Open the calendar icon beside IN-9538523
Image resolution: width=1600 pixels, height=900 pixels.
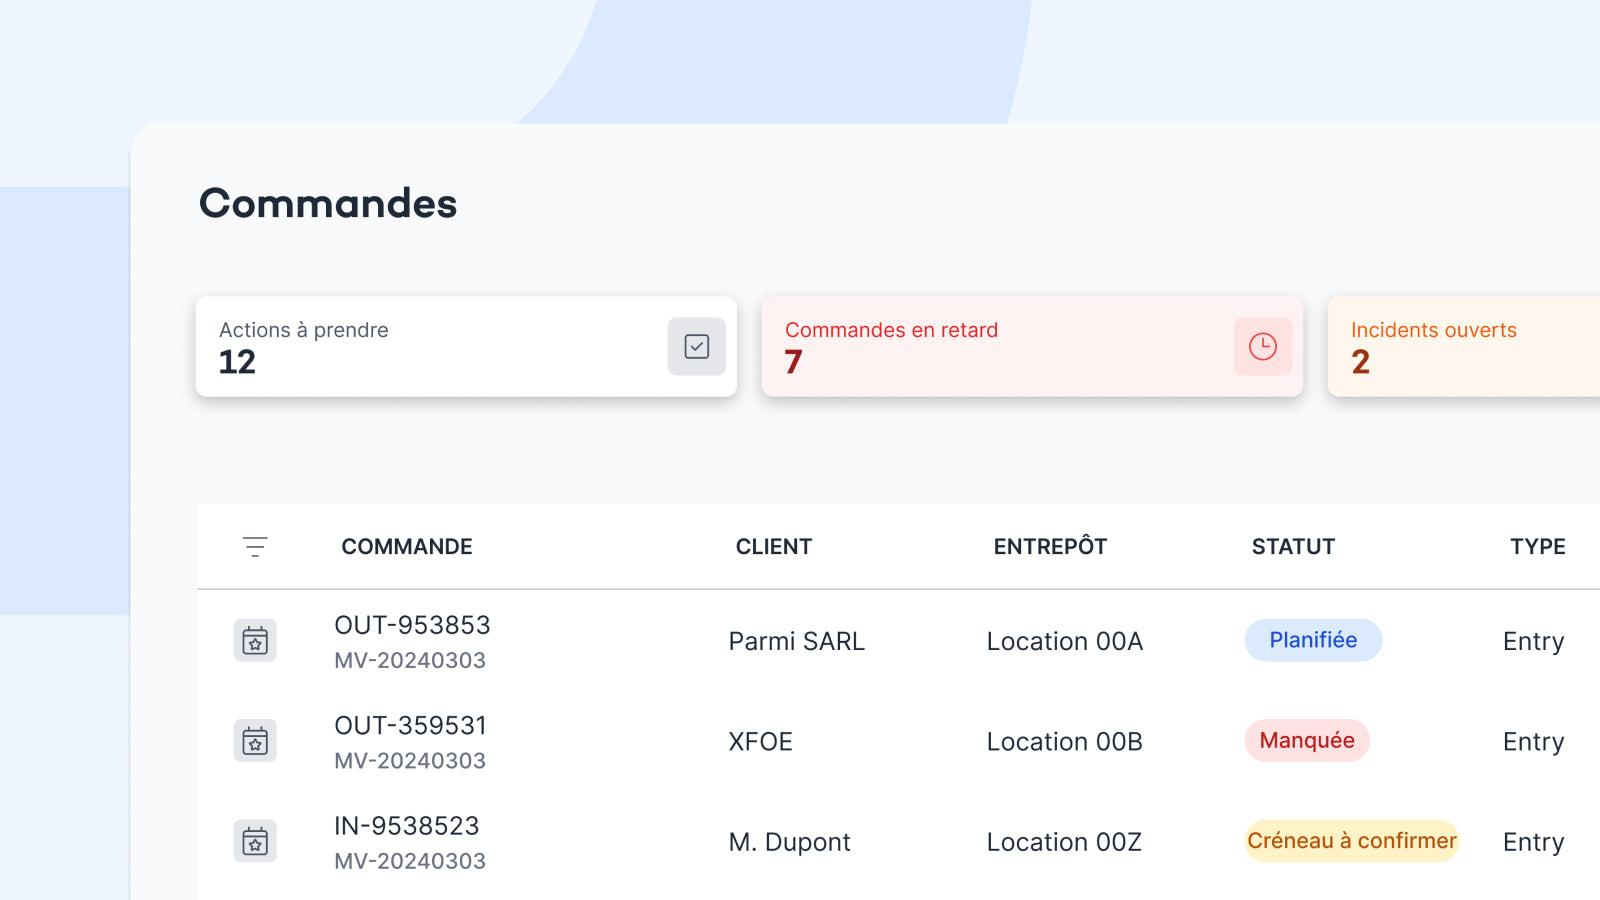tap(256, 841)
